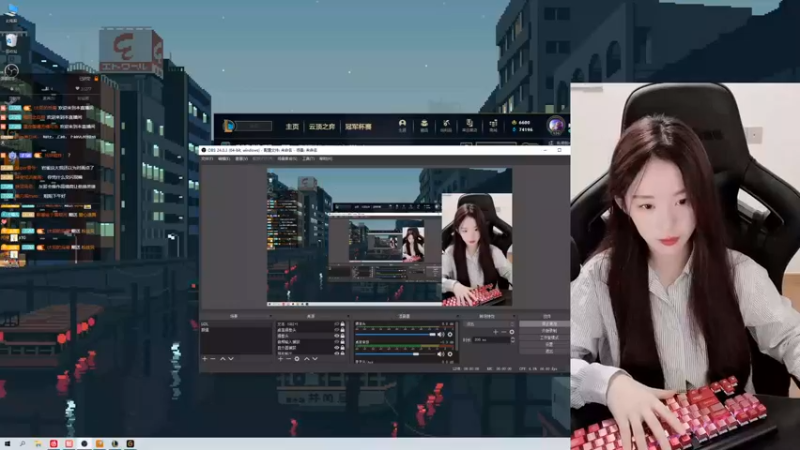The image size is (800, 450).
Task: Switch to 冠军杯赛 tab in League client
Action: 358,127
